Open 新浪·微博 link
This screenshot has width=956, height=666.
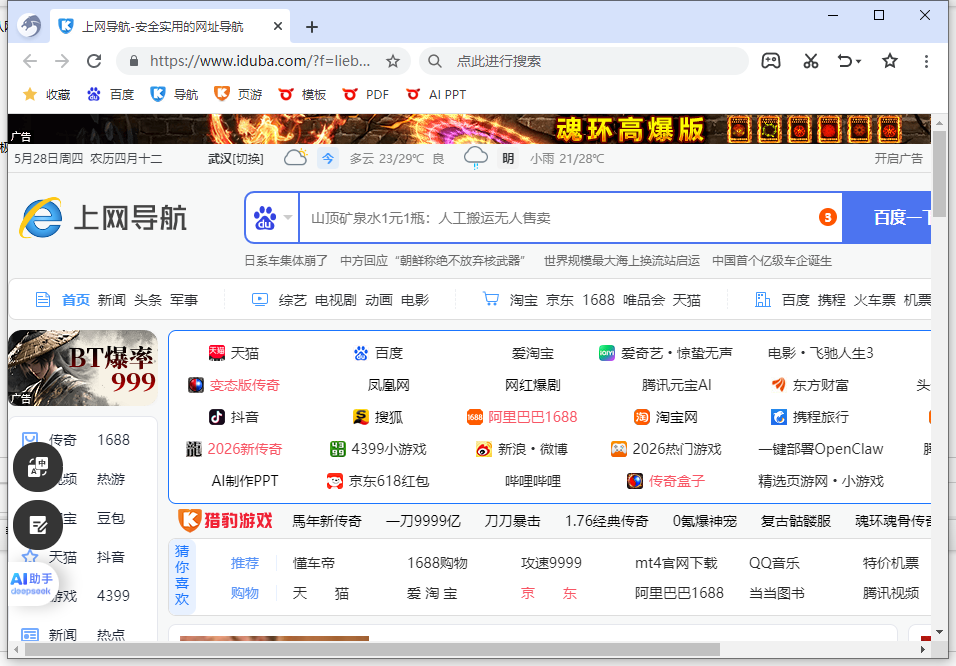click(522, 449)
